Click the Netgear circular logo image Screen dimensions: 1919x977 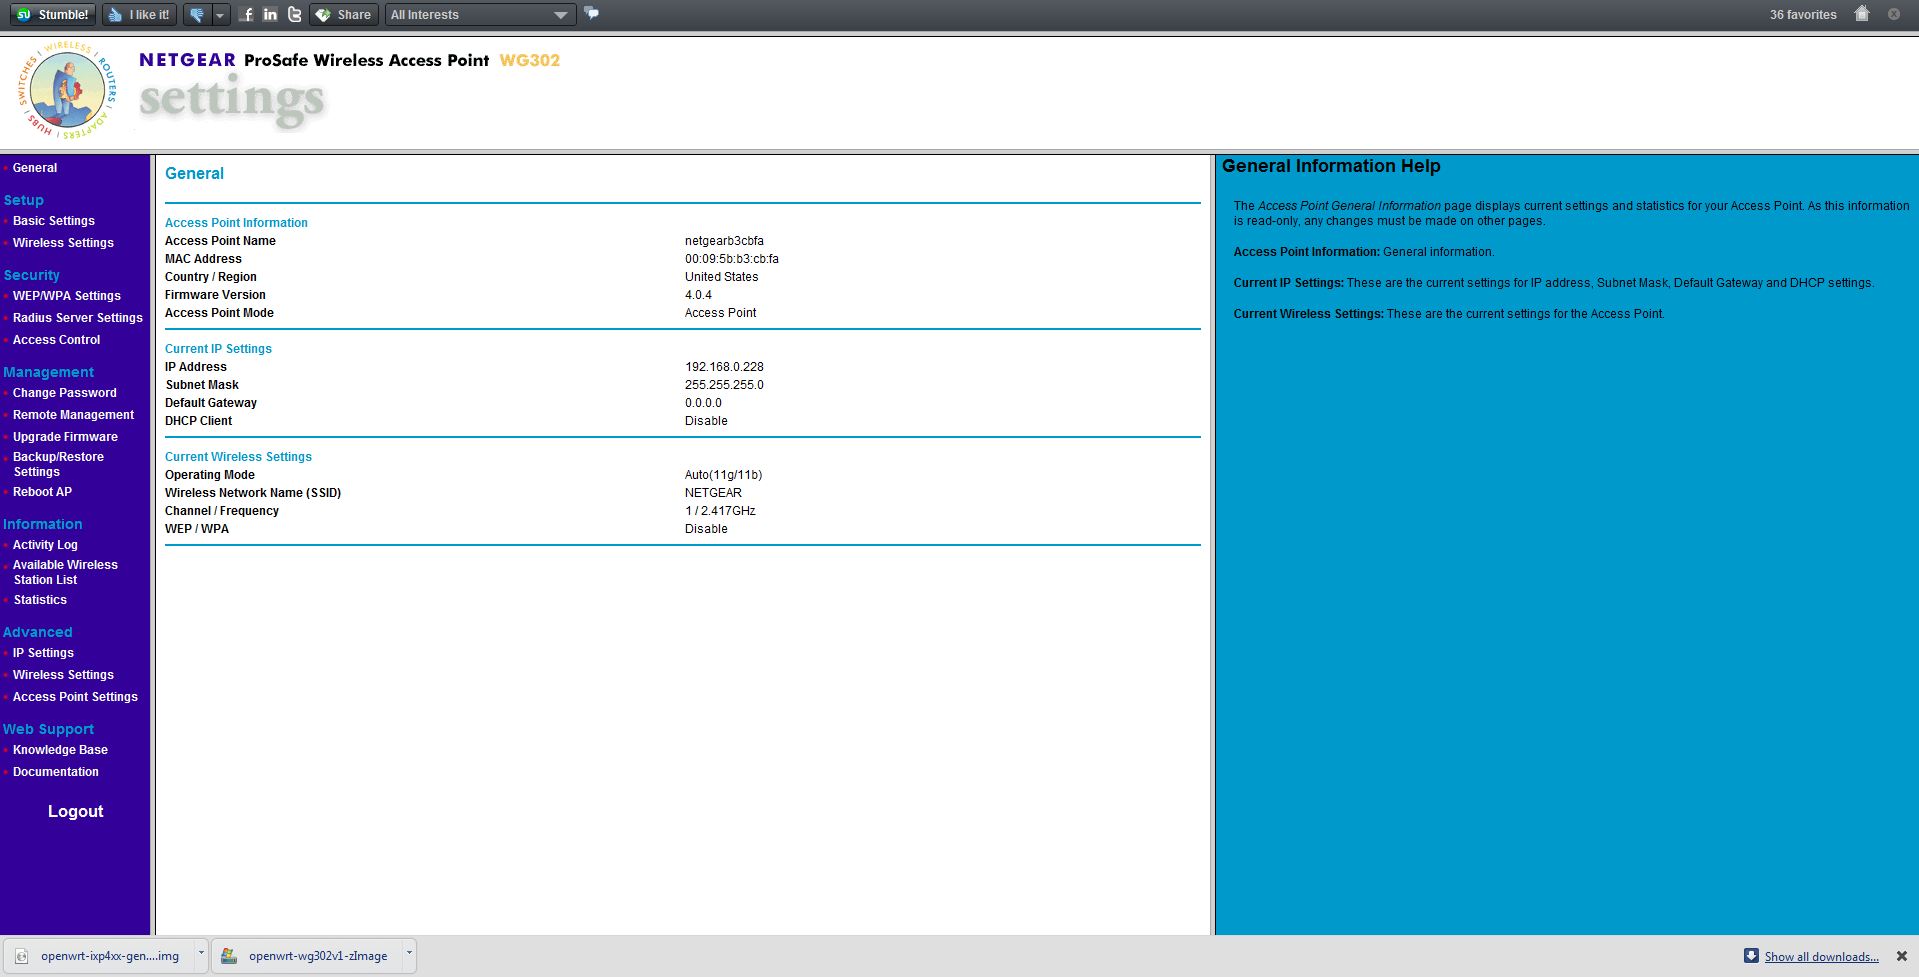(67, 91)
